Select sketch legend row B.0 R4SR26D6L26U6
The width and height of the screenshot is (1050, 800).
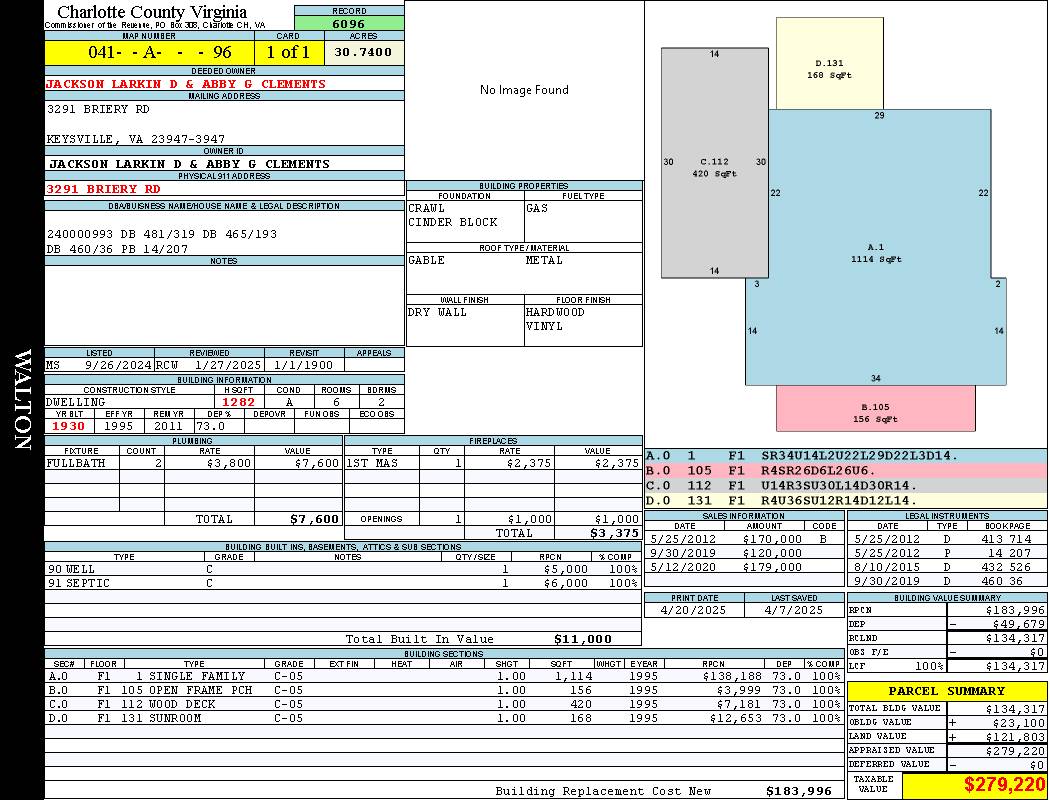846,471
